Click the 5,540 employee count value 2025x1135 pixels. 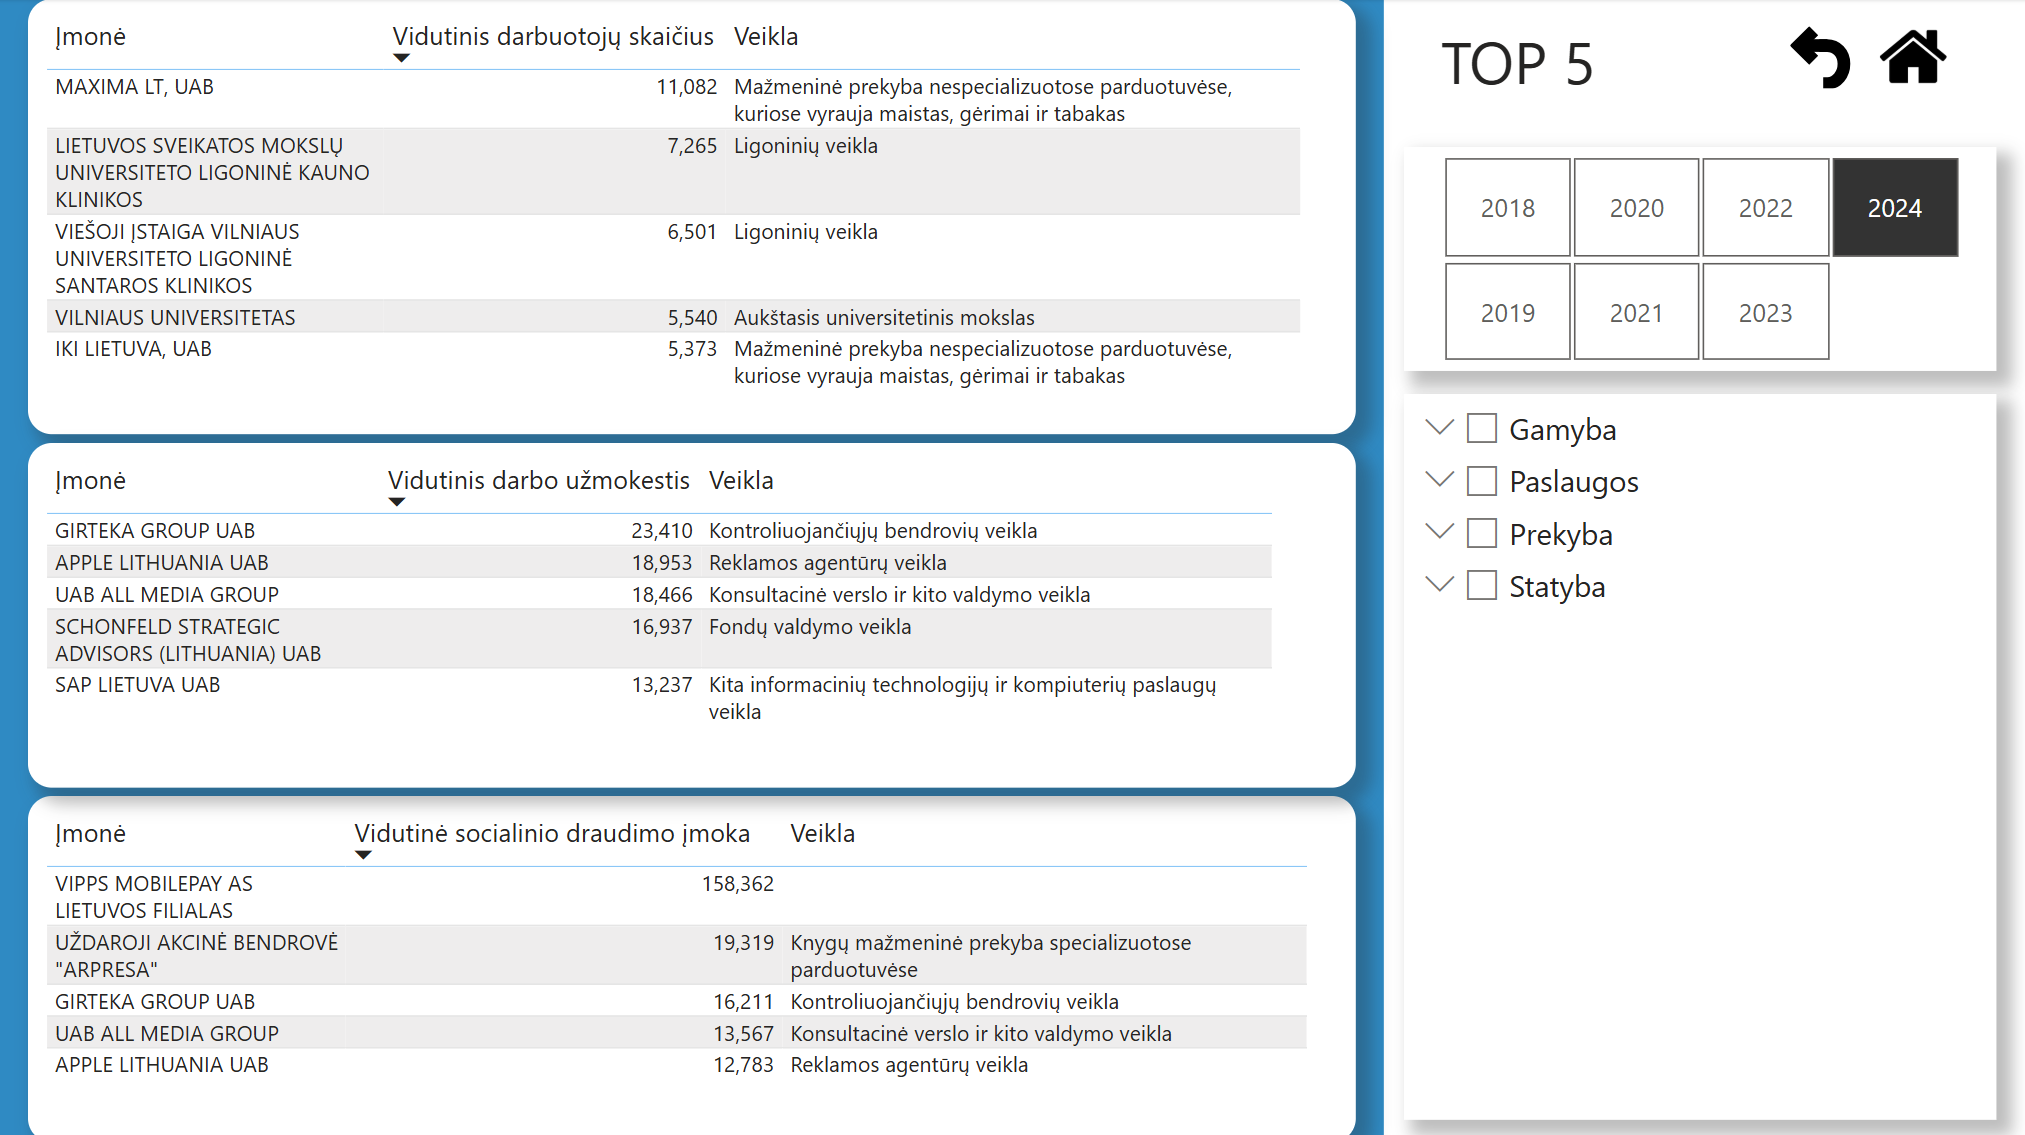tap(692, 318)
